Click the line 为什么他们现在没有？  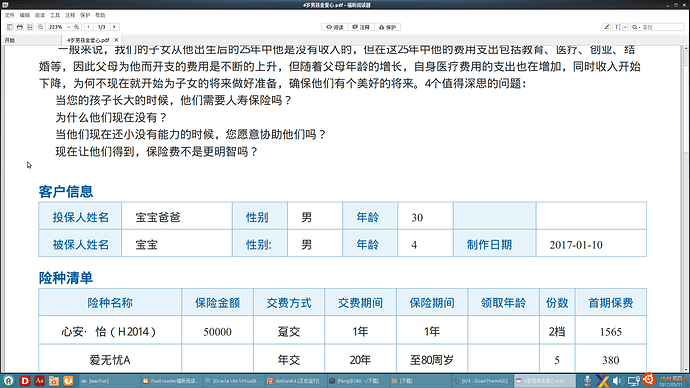tap(111, 117)
